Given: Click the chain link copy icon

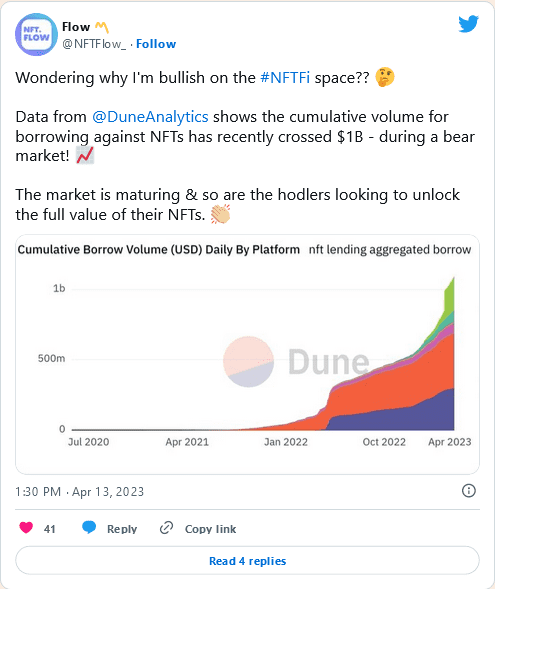Looking at the screenshot, I should pos(166,528).
